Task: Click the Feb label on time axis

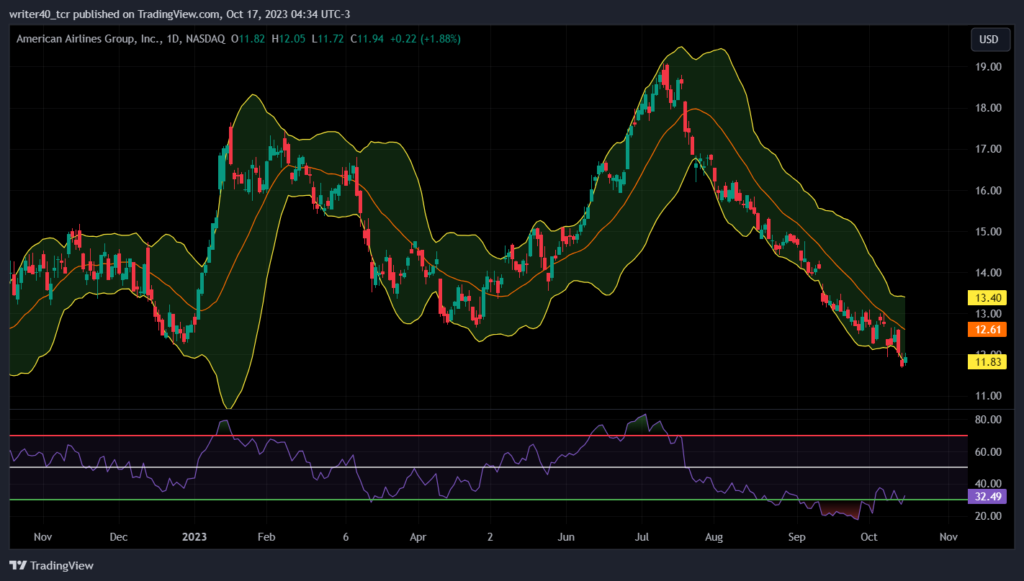Action: click(x=266, y=537)
